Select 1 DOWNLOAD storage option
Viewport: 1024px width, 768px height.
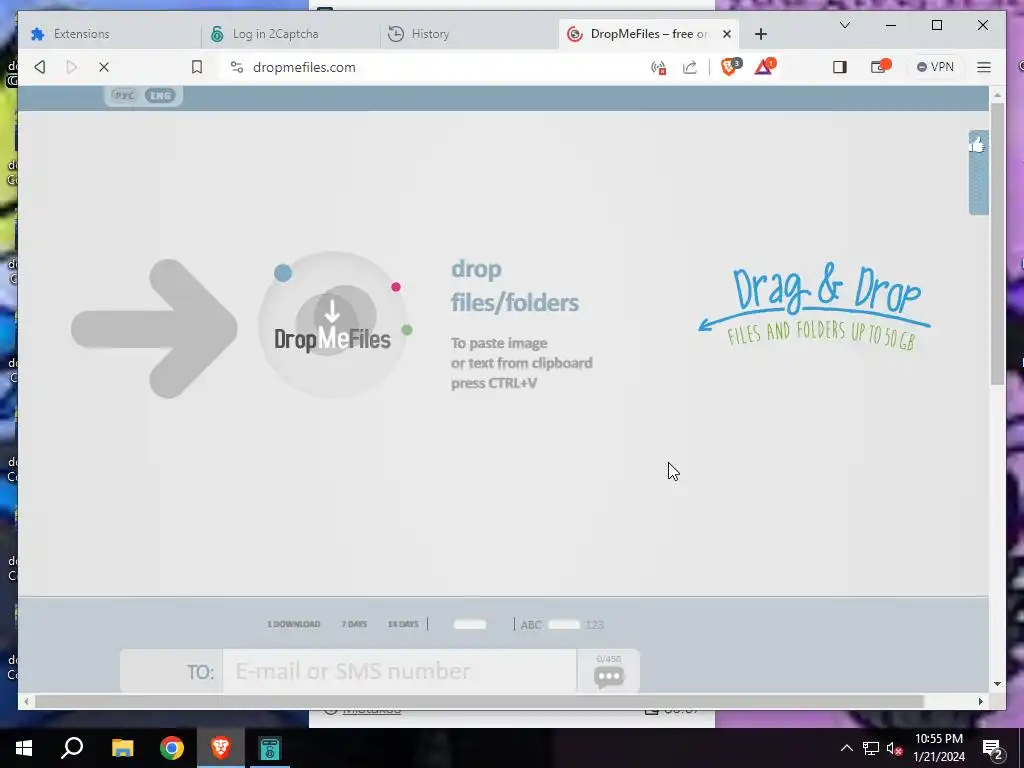coord(293,624)
